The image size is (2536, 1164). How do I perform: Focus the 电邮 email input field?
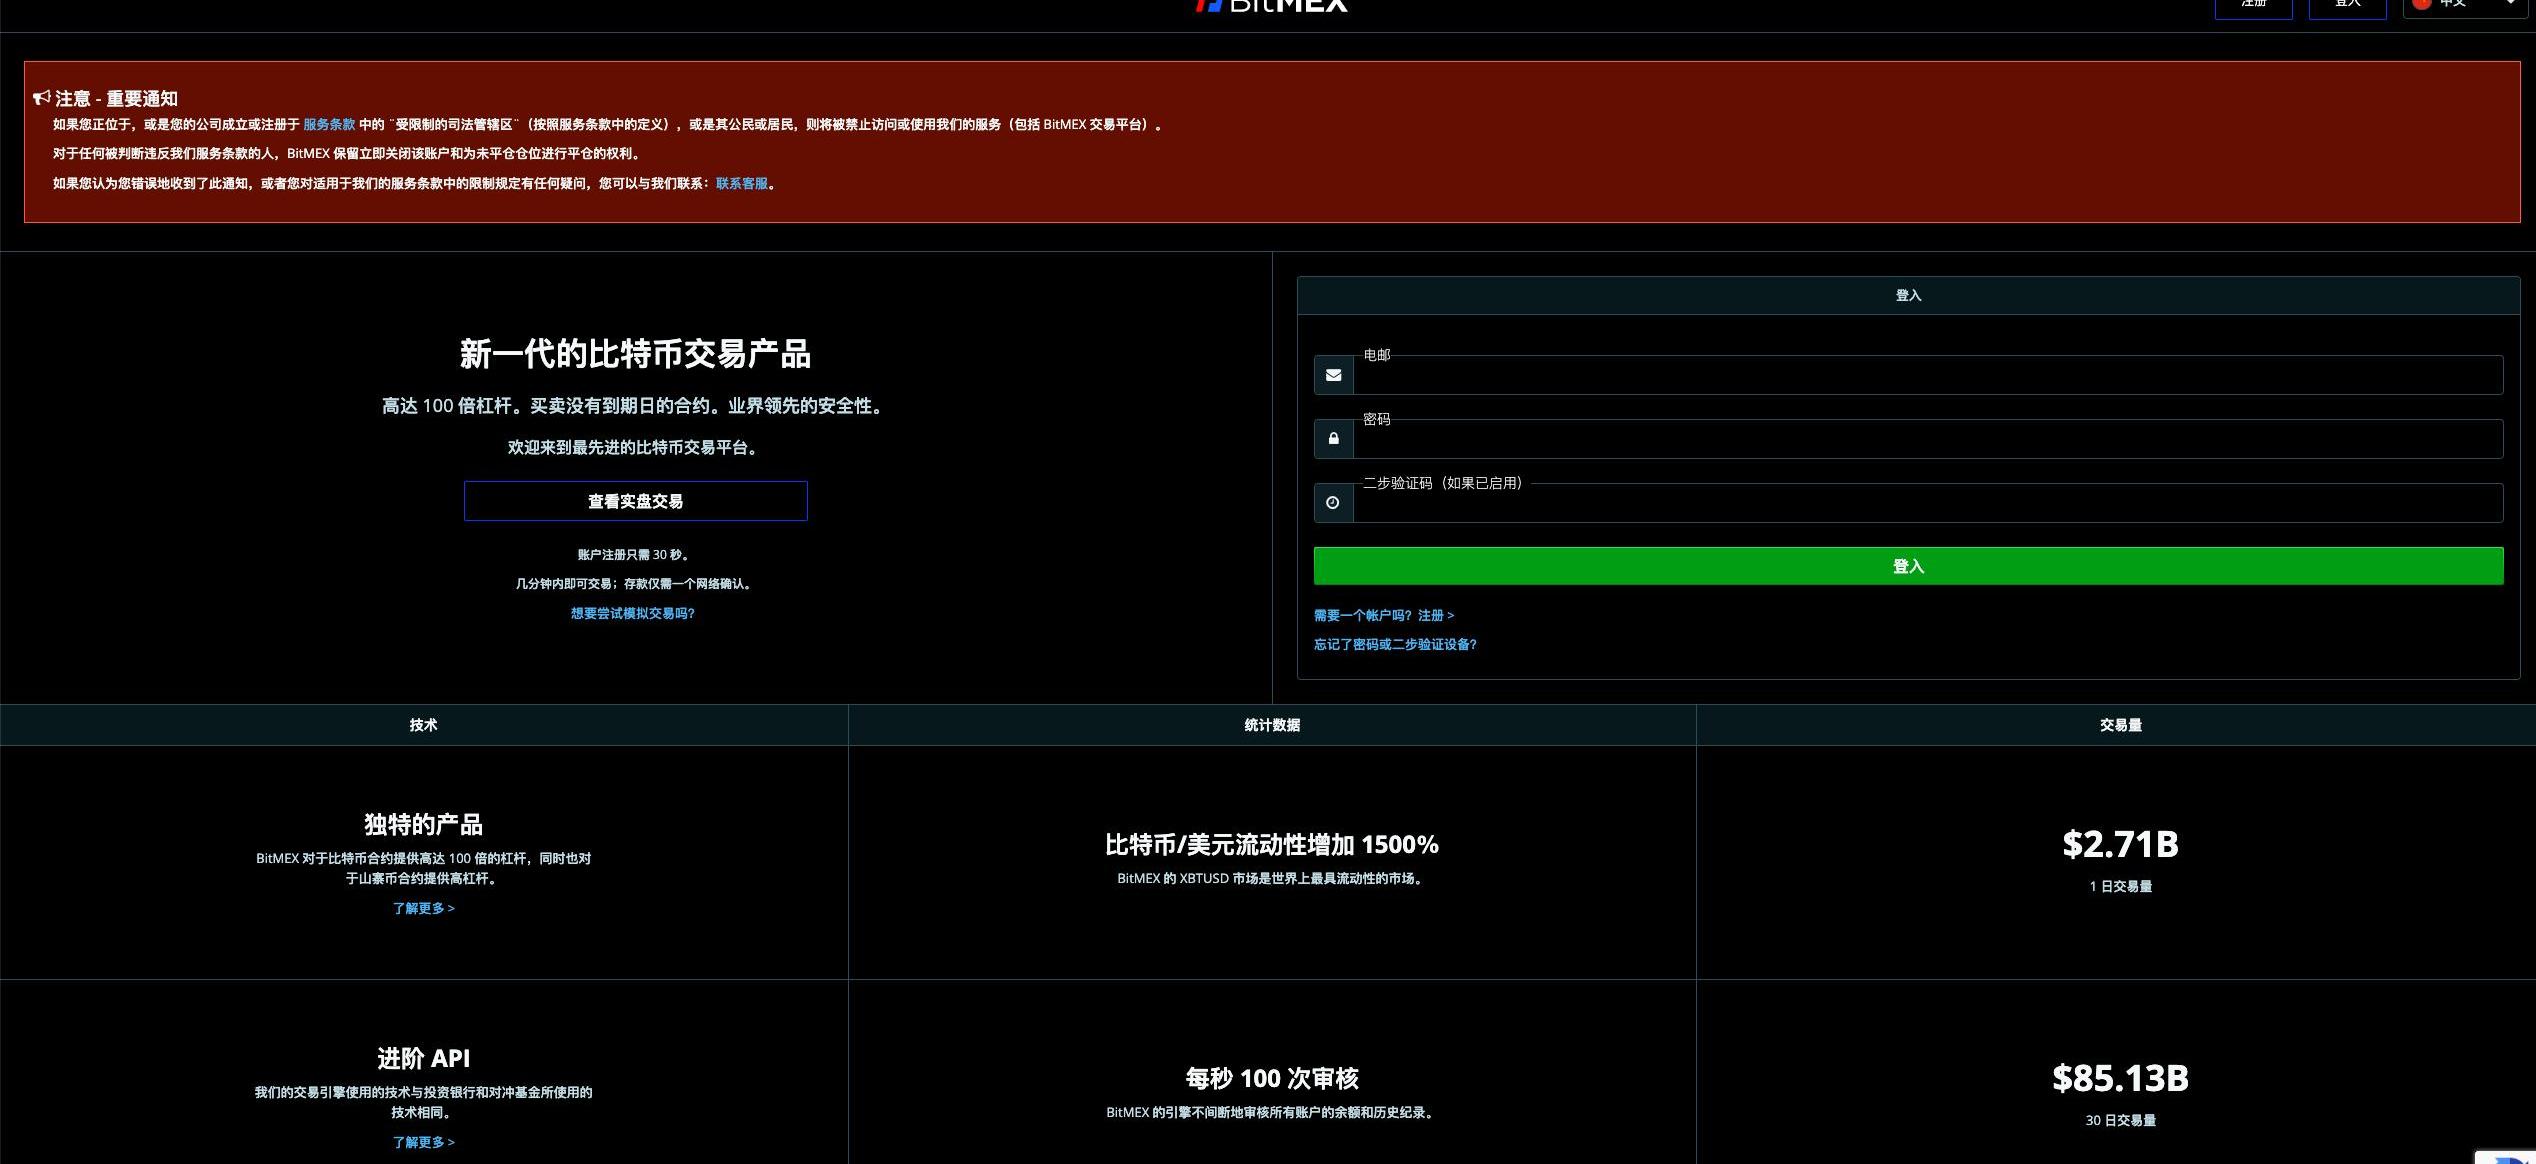(1927, 376)
